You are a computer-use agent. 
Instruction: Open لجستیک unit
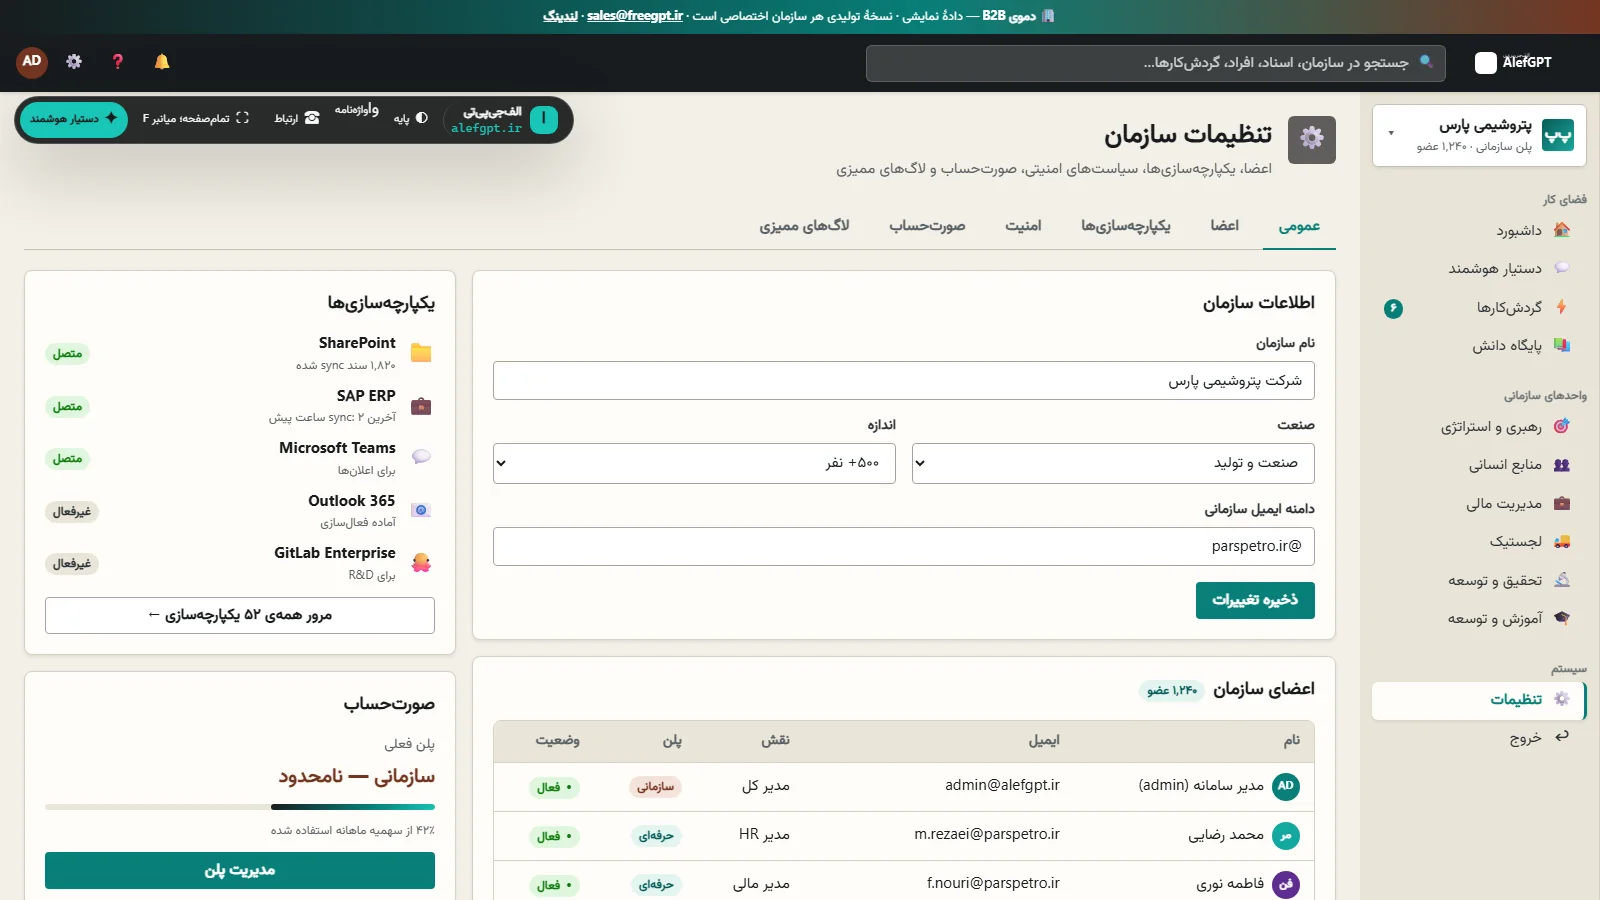pyautogui.click(x=1479, y=542)
